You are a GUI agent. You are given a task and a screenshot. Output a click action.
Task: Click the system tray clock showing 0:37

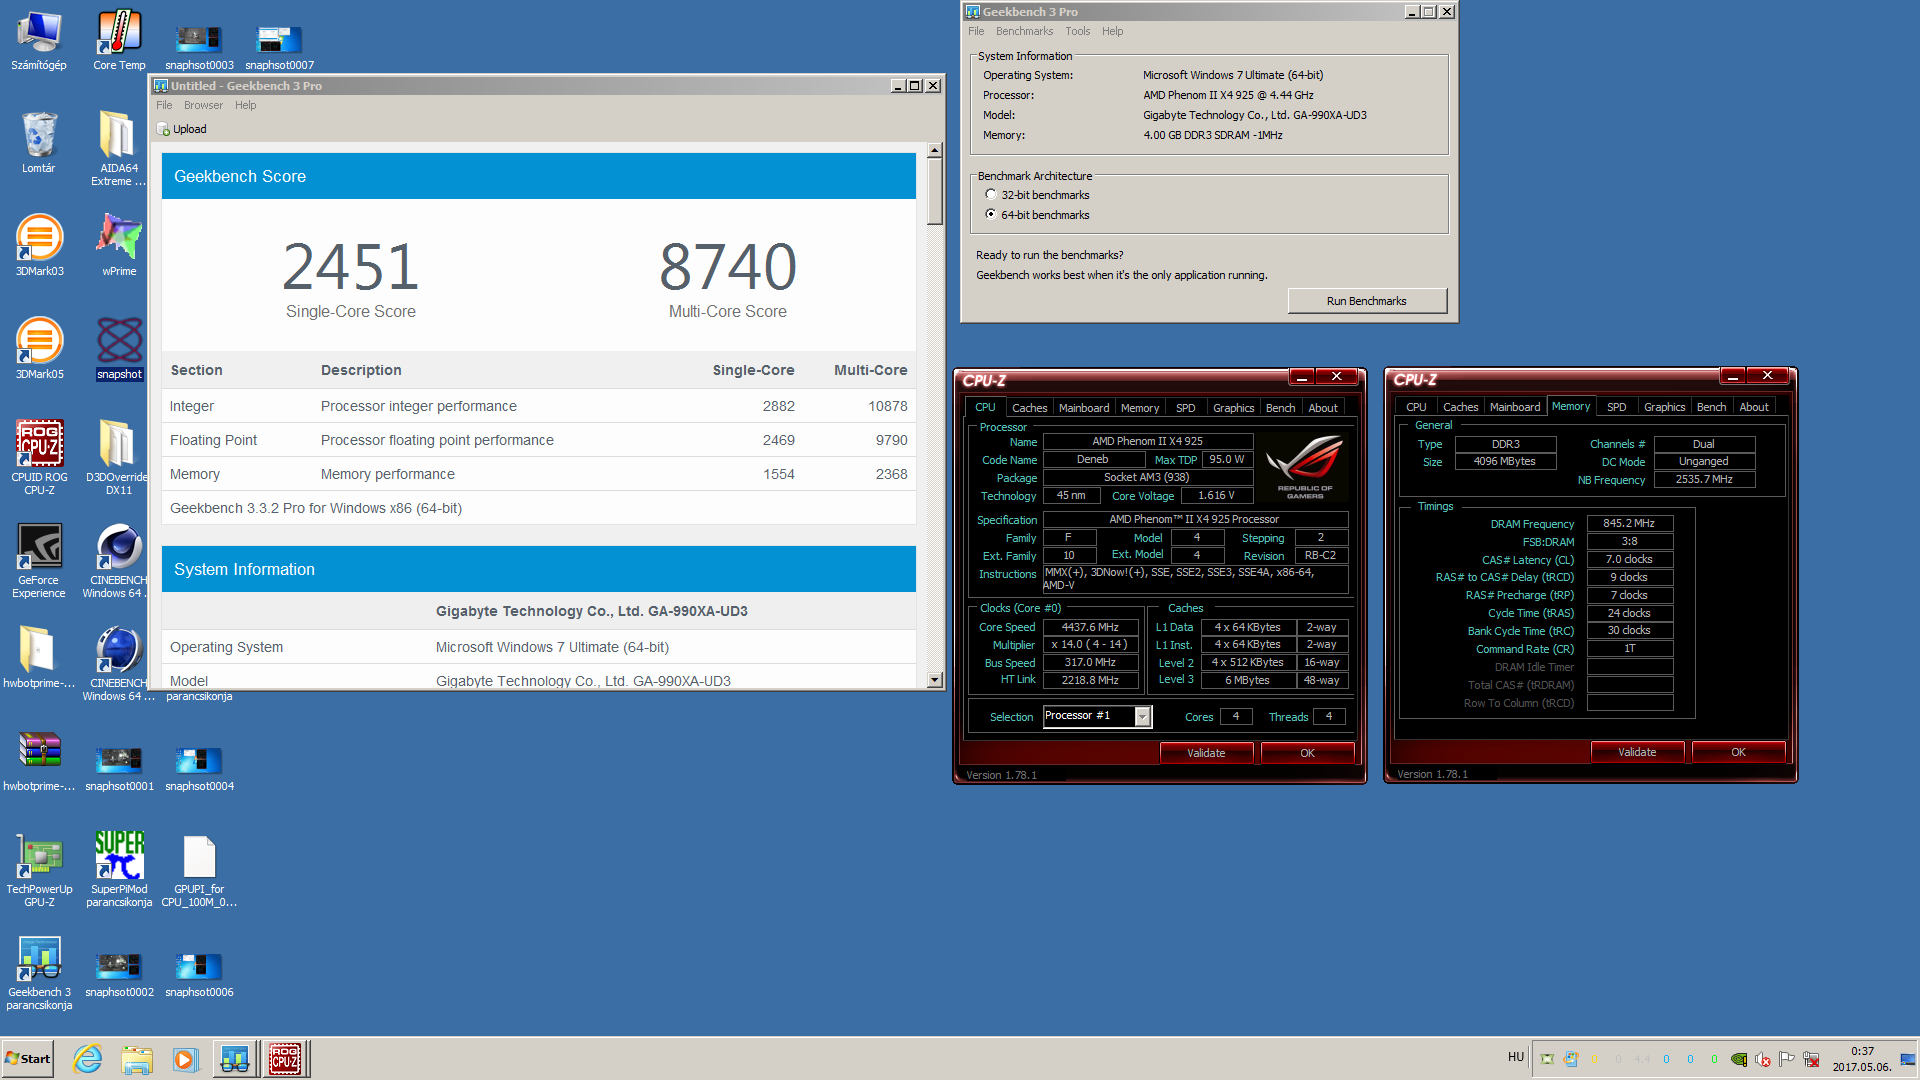[1862, 1059]
